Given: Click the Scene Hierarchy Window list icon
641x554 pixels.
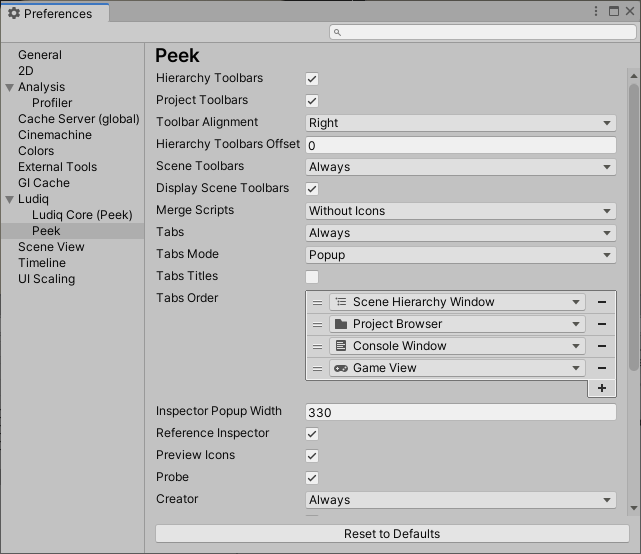Looking at the screenshot, I should 341,302.
